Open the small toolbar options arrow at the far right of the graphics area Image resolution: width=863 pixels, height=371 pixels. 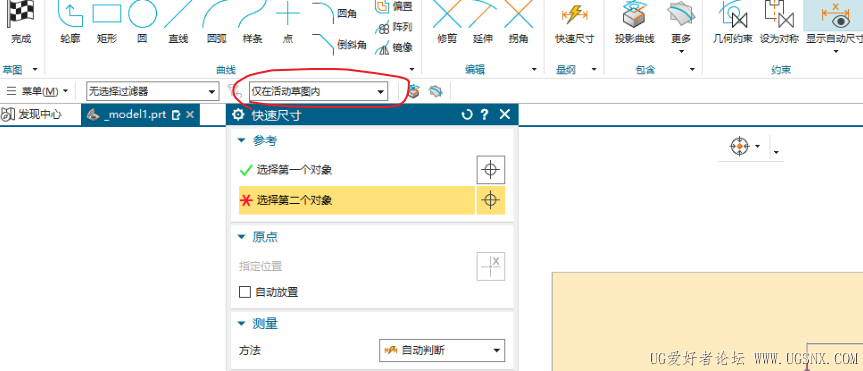(776, 152)
